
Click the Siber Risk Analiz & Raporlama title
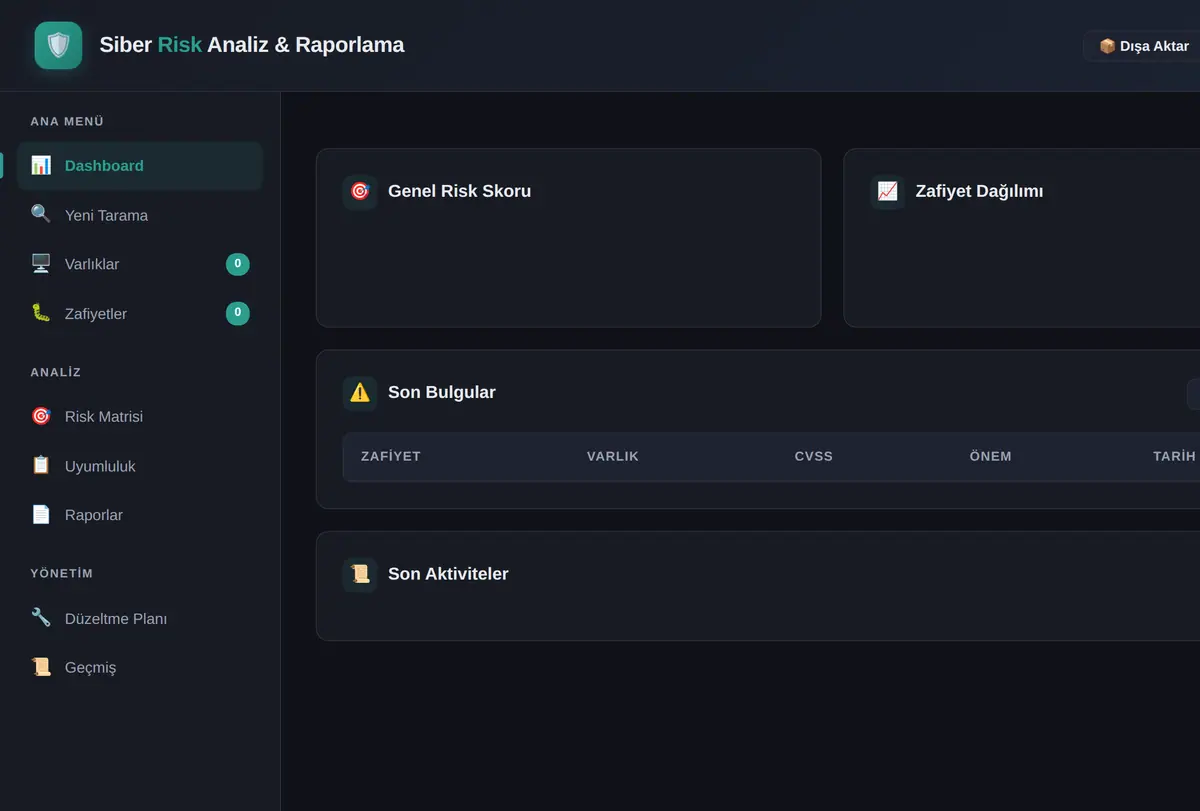point(252,45)
